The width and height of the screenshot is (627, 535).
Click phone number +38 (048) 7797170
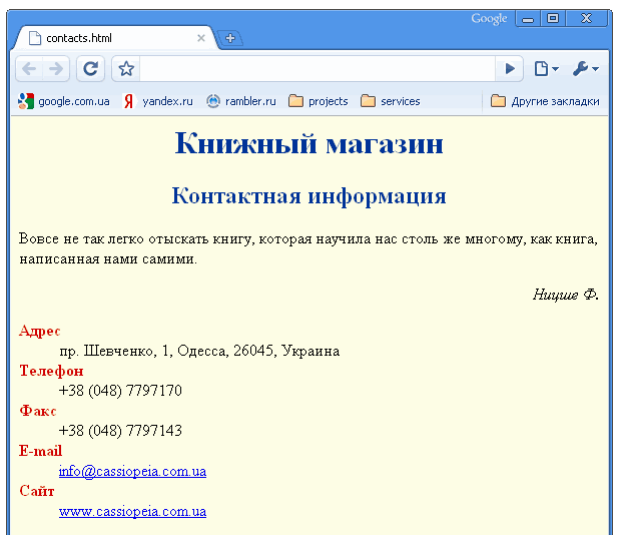point(120,391)
